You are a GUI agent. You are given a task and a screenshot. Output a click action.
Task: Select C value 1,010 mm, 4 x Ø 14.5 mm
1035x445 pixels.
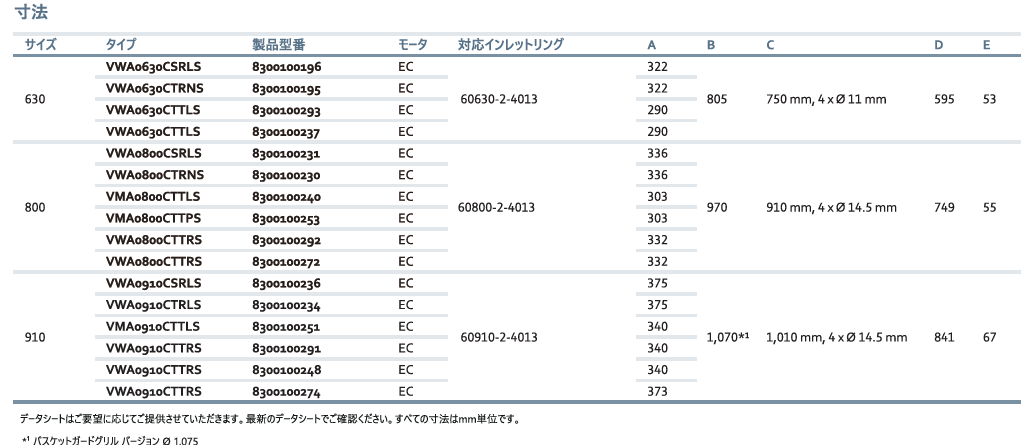point(836,337)
